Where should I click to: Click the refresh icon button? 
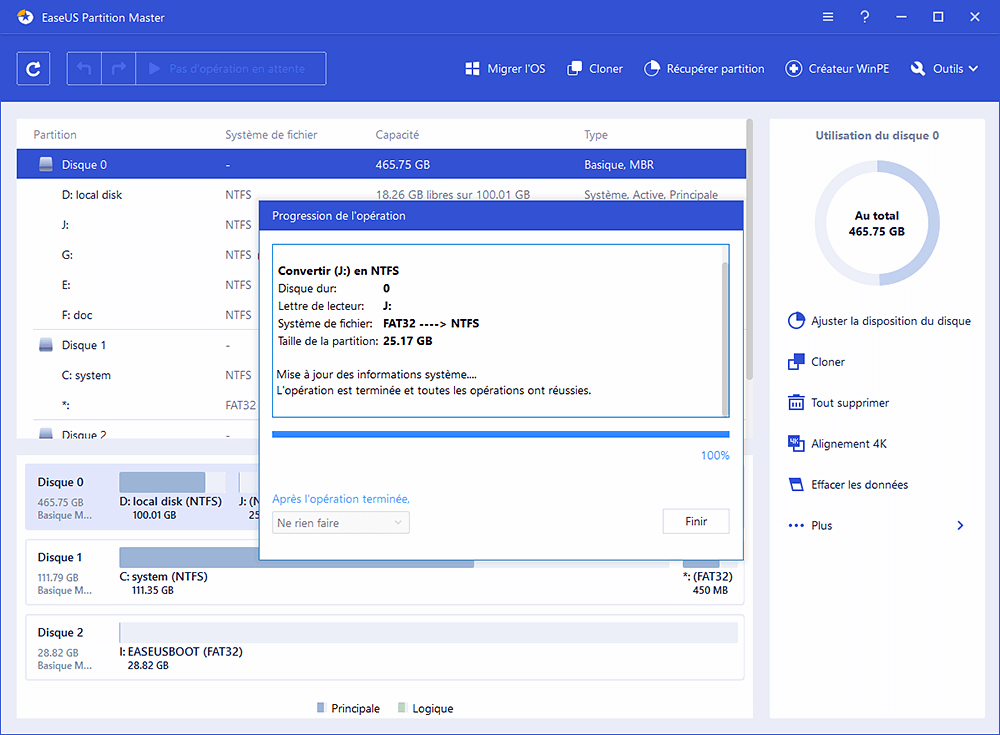(x=33, y=69)
